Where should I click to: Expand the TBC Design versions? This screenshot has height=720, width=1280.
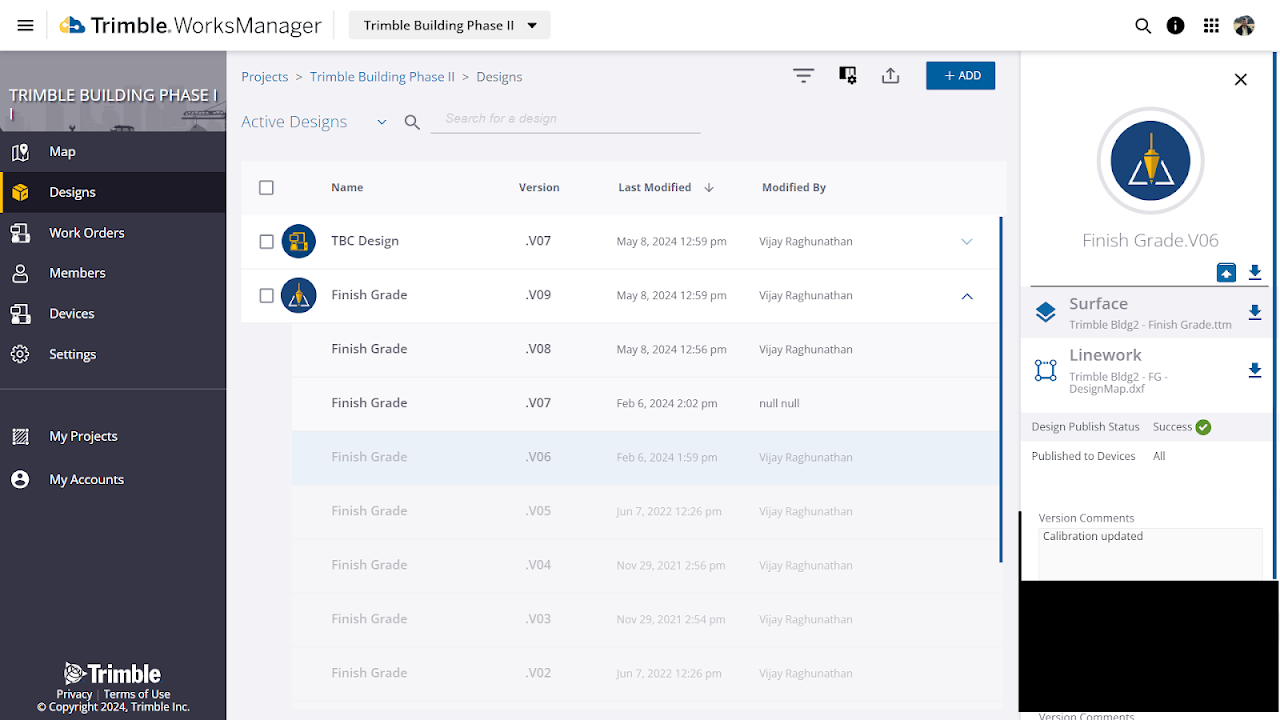coord(967,241)
